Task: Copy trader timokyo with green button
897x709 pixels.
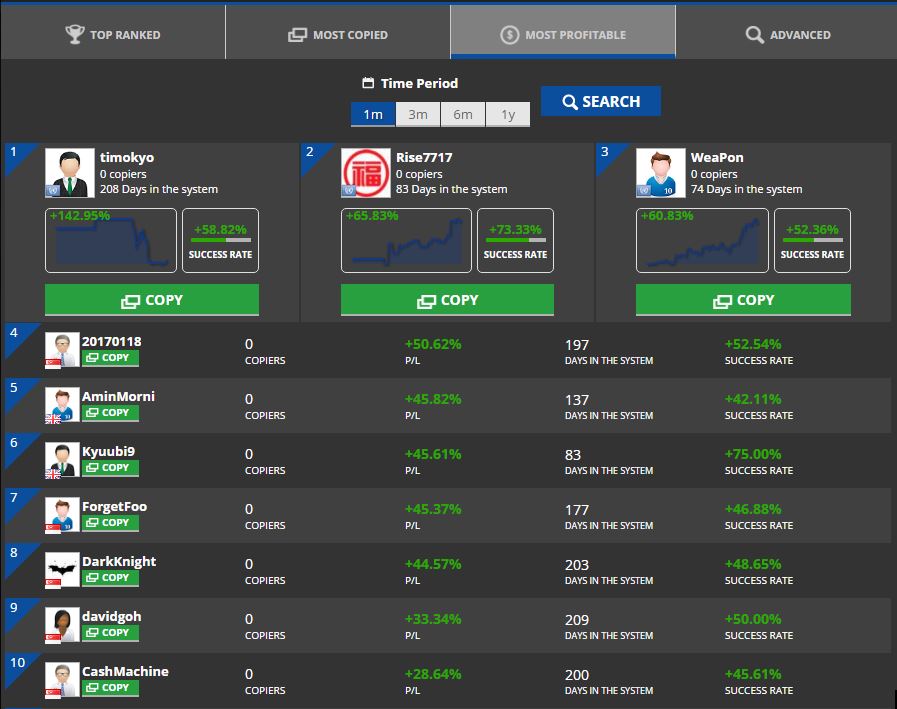Action: (152, 300)
